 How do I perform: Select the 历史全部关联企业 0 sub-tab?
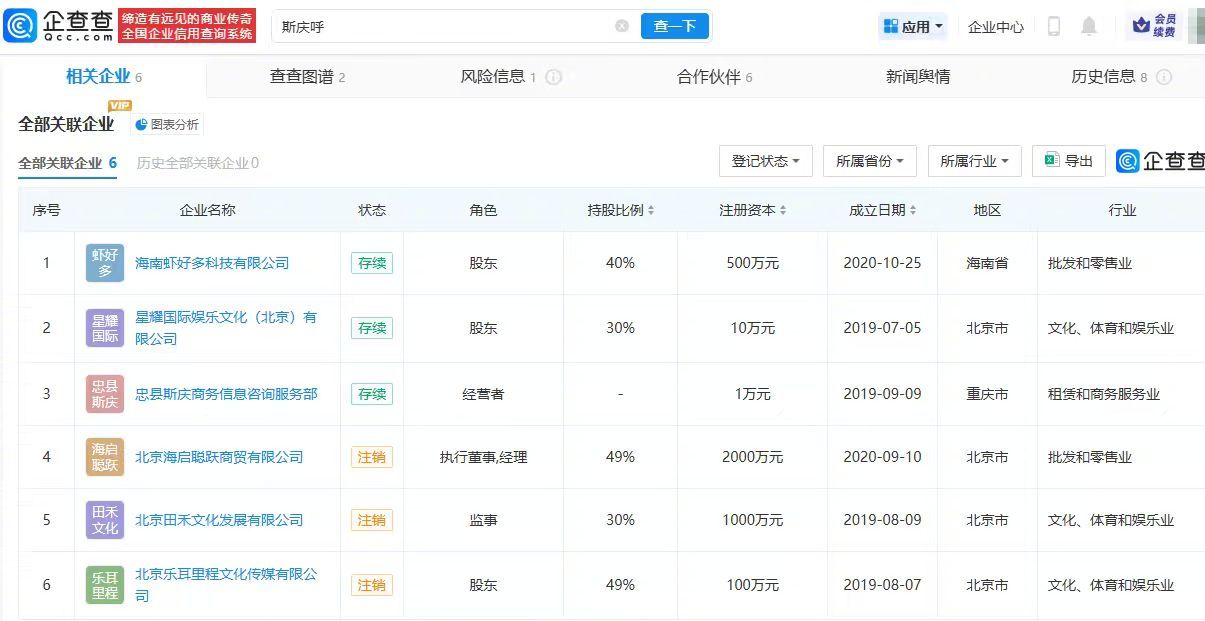[198, 163]
